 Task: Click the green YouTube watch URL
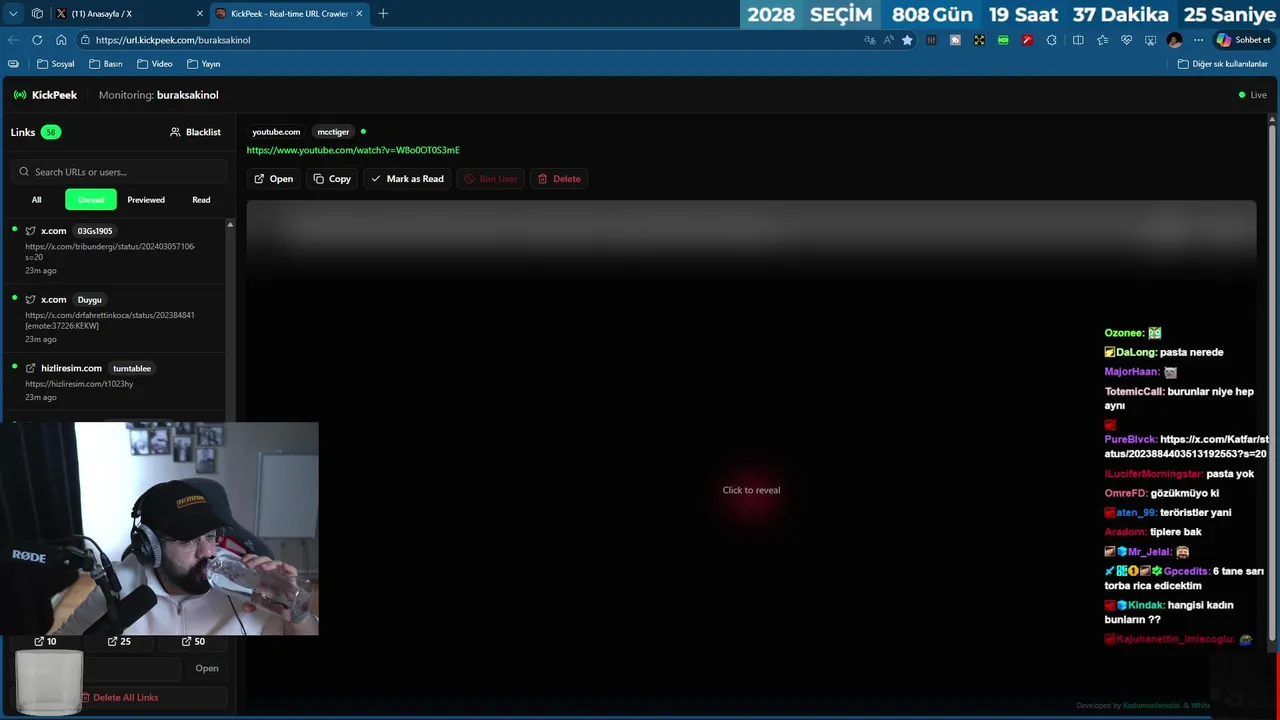click(353, 150)
